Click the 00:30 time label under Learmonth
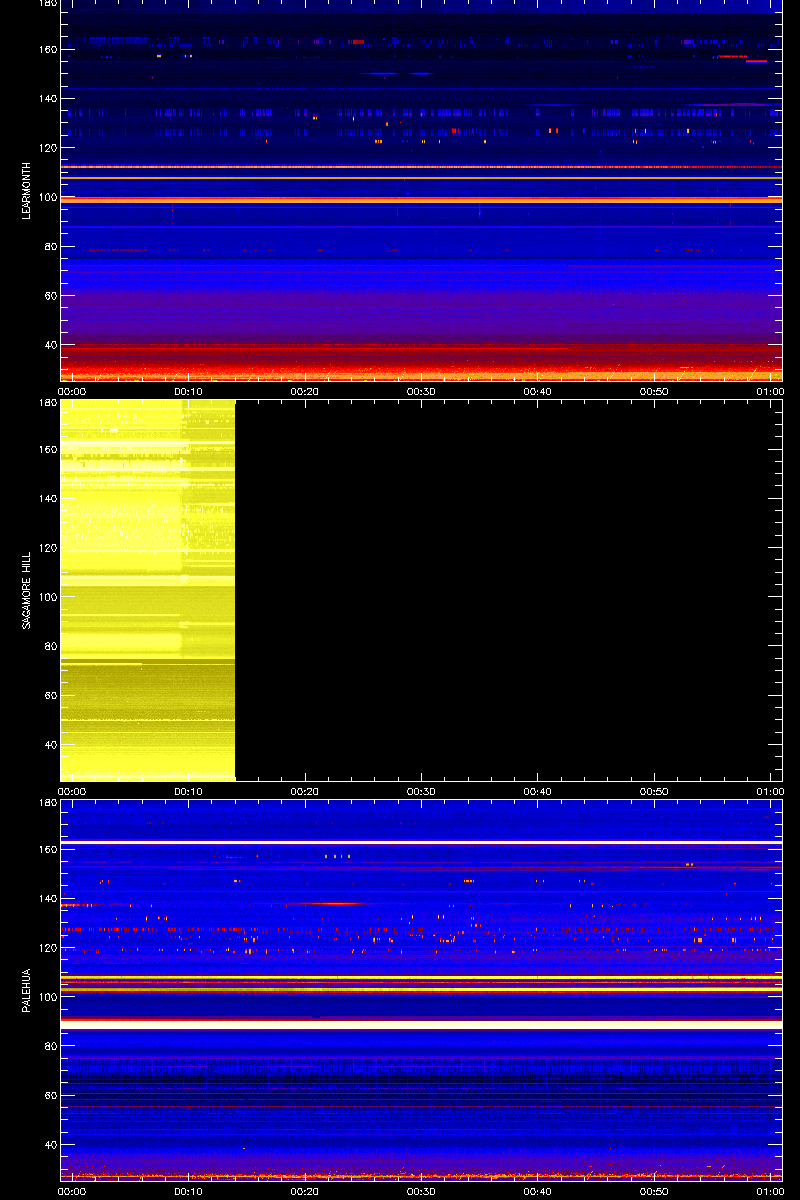 tap(421, 391)
